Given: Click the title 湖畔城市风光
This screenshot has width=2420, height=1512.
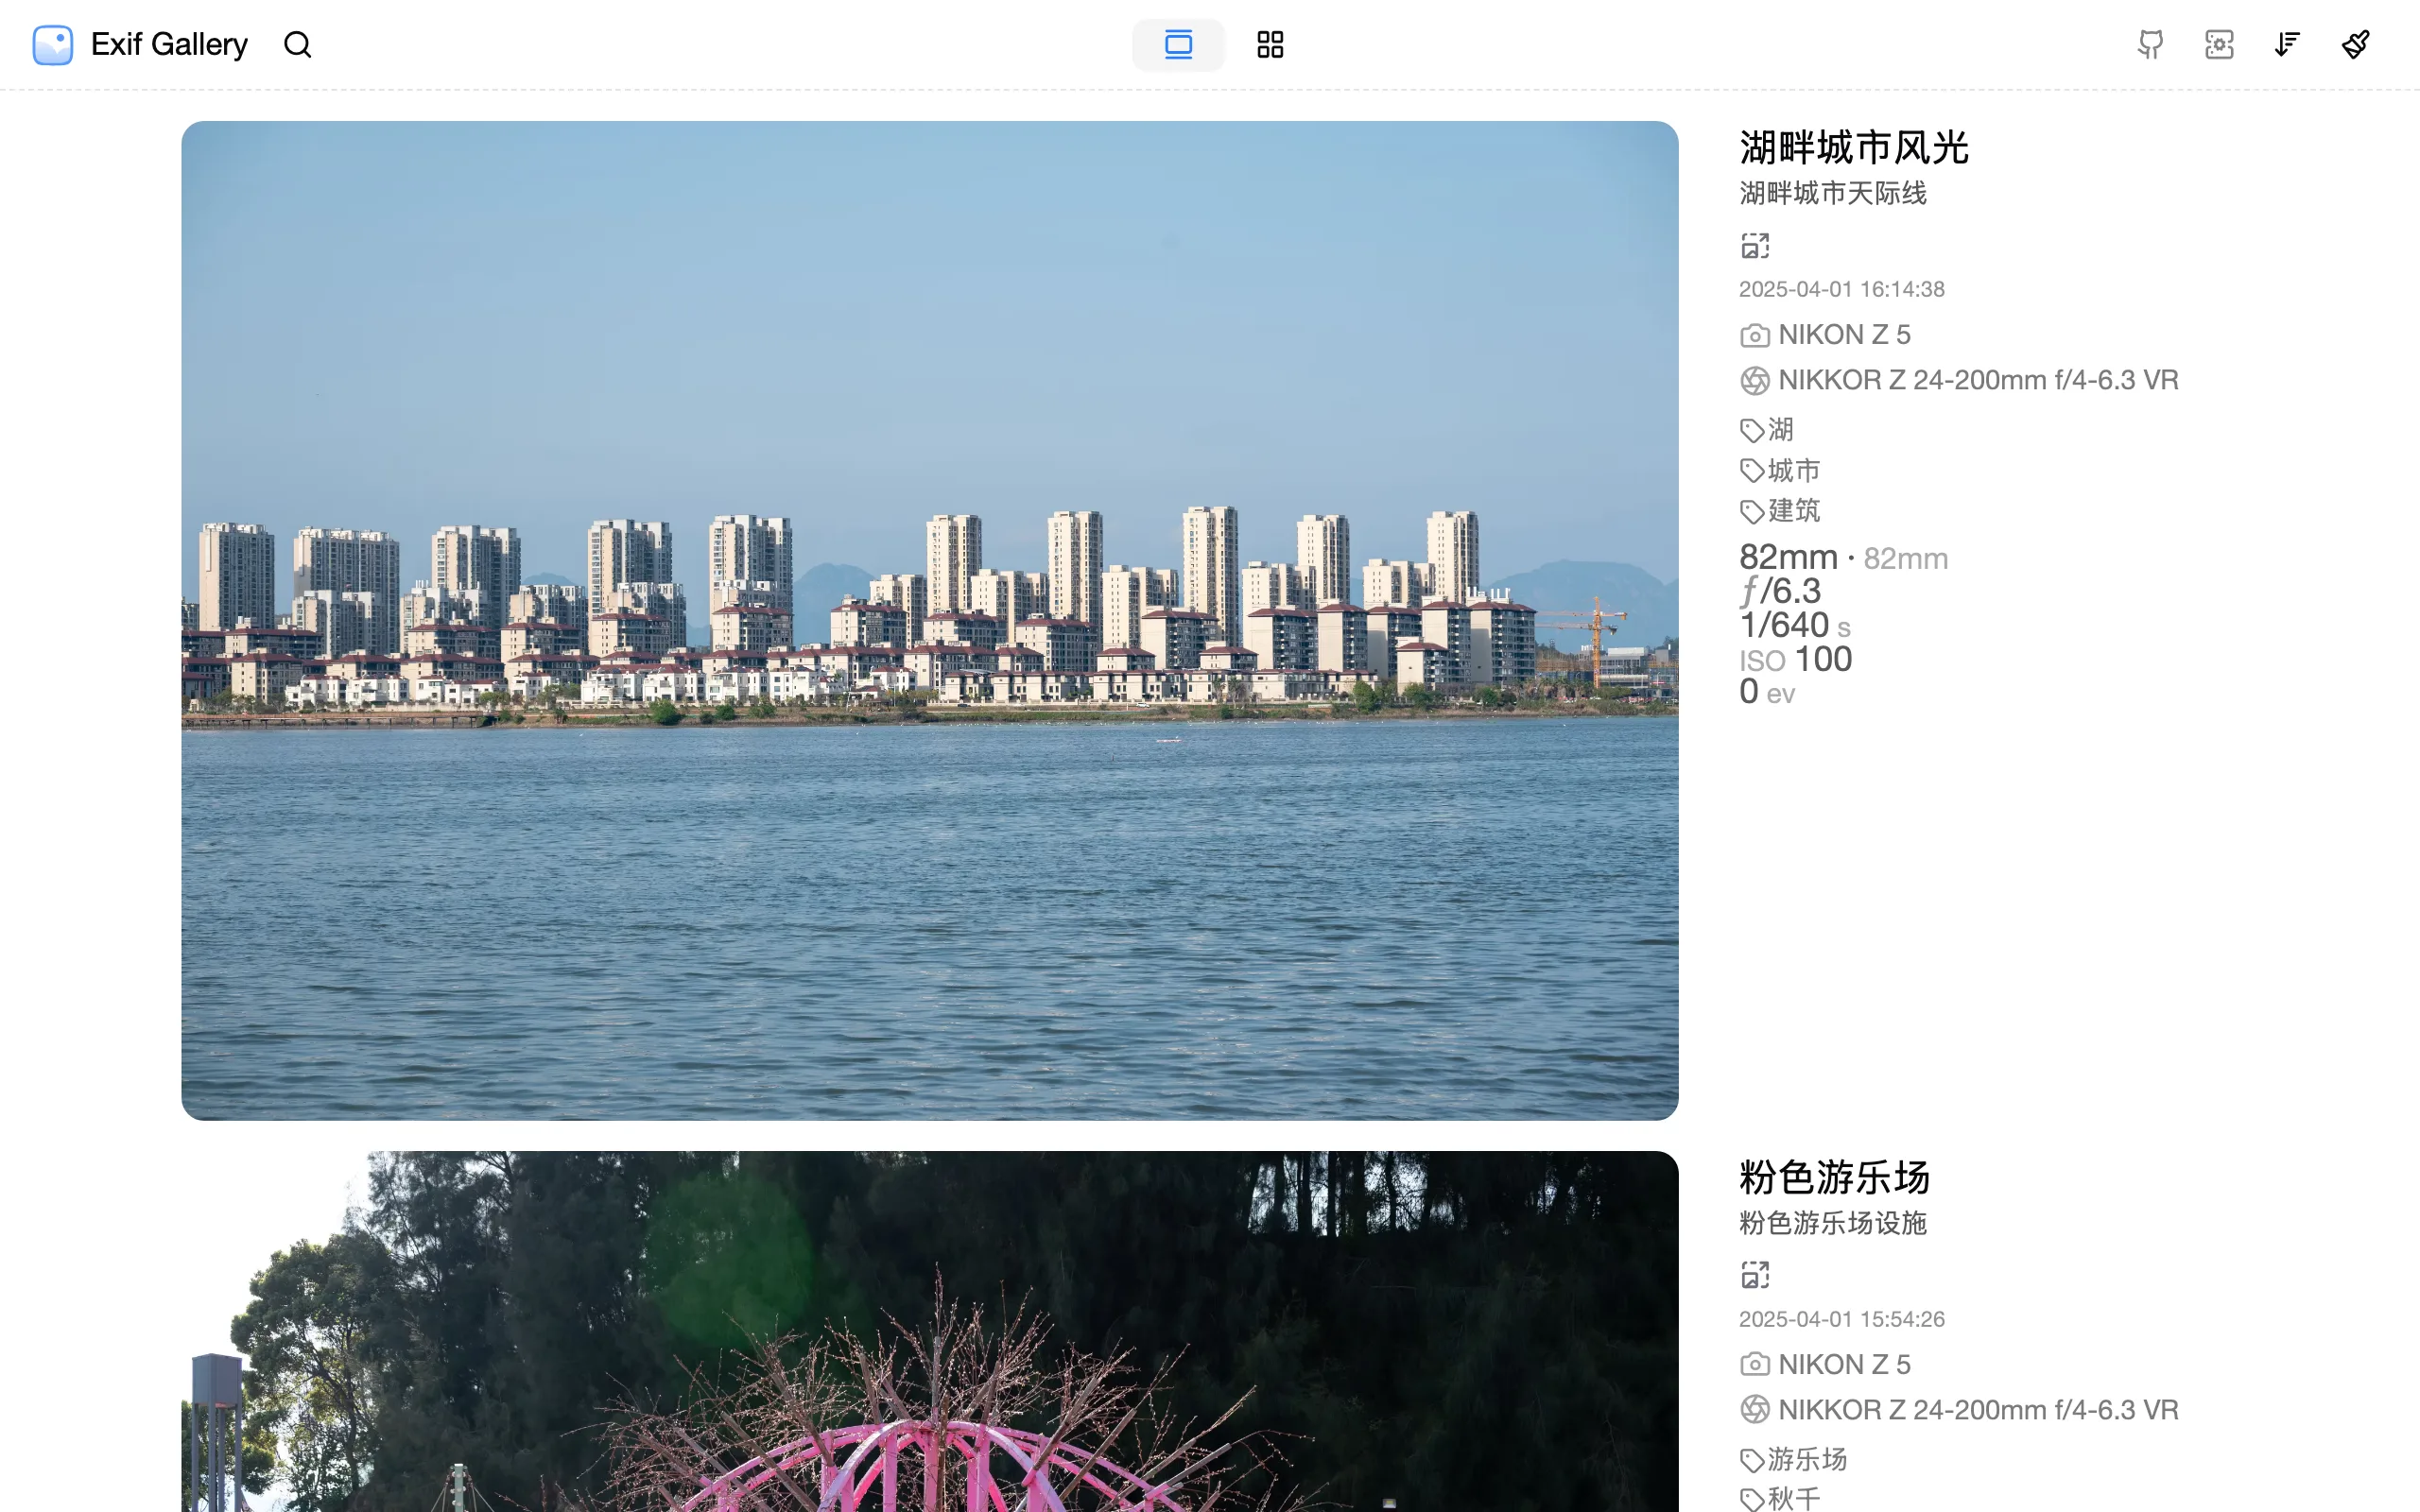Looking at the screenshot, I should click(x=1853, y=148).
